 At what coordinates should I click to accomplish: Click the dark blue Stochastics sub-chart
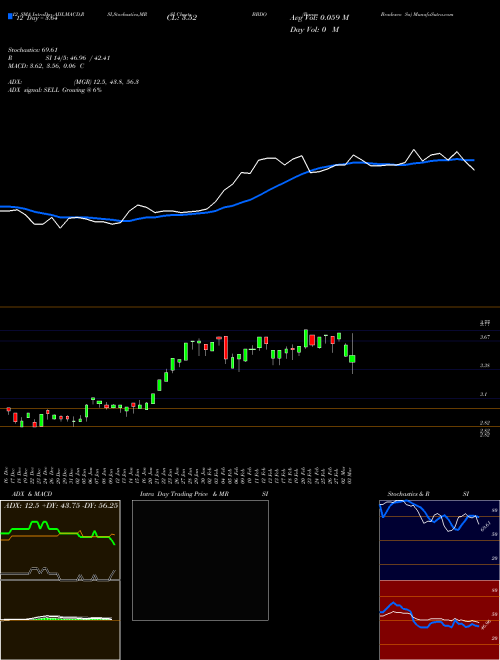tap(439, 540)
